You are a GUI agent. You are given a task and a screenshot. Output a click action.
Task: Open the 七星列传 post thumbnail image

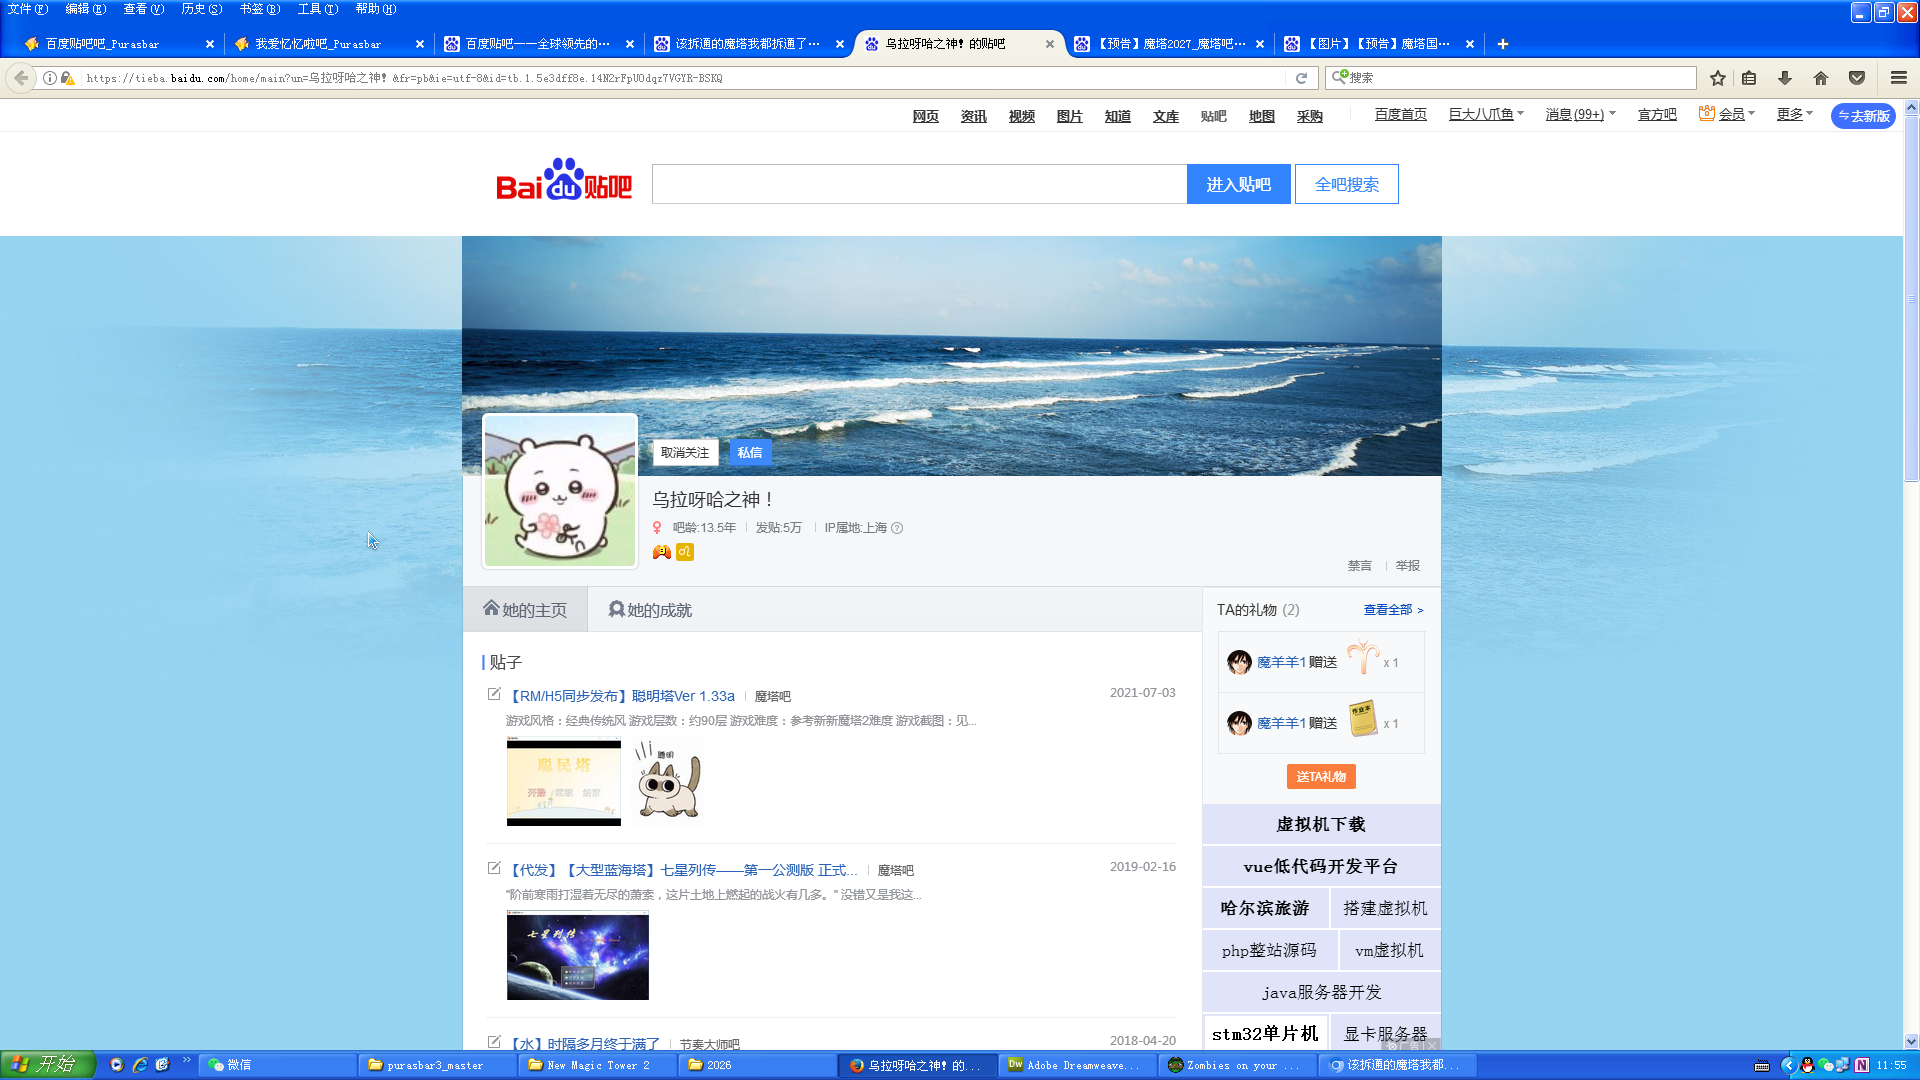pos(578,955)
